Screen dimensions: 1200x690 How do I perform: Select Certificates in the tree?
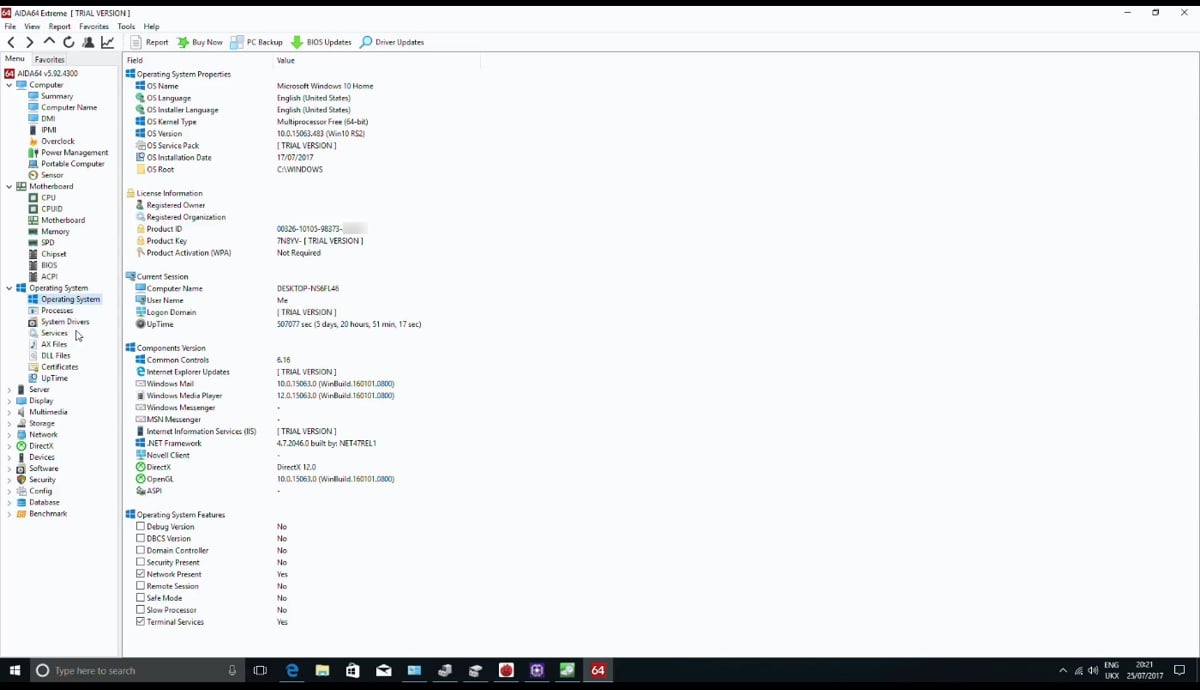coord(59,367)
